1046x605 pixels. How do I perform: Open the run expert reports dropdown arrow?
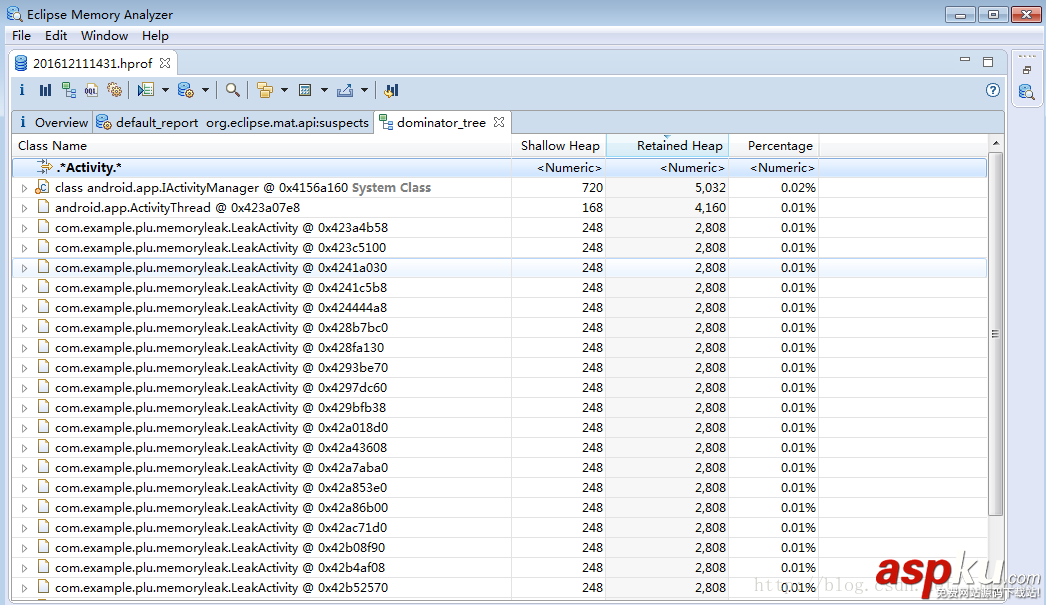point(165,90)
